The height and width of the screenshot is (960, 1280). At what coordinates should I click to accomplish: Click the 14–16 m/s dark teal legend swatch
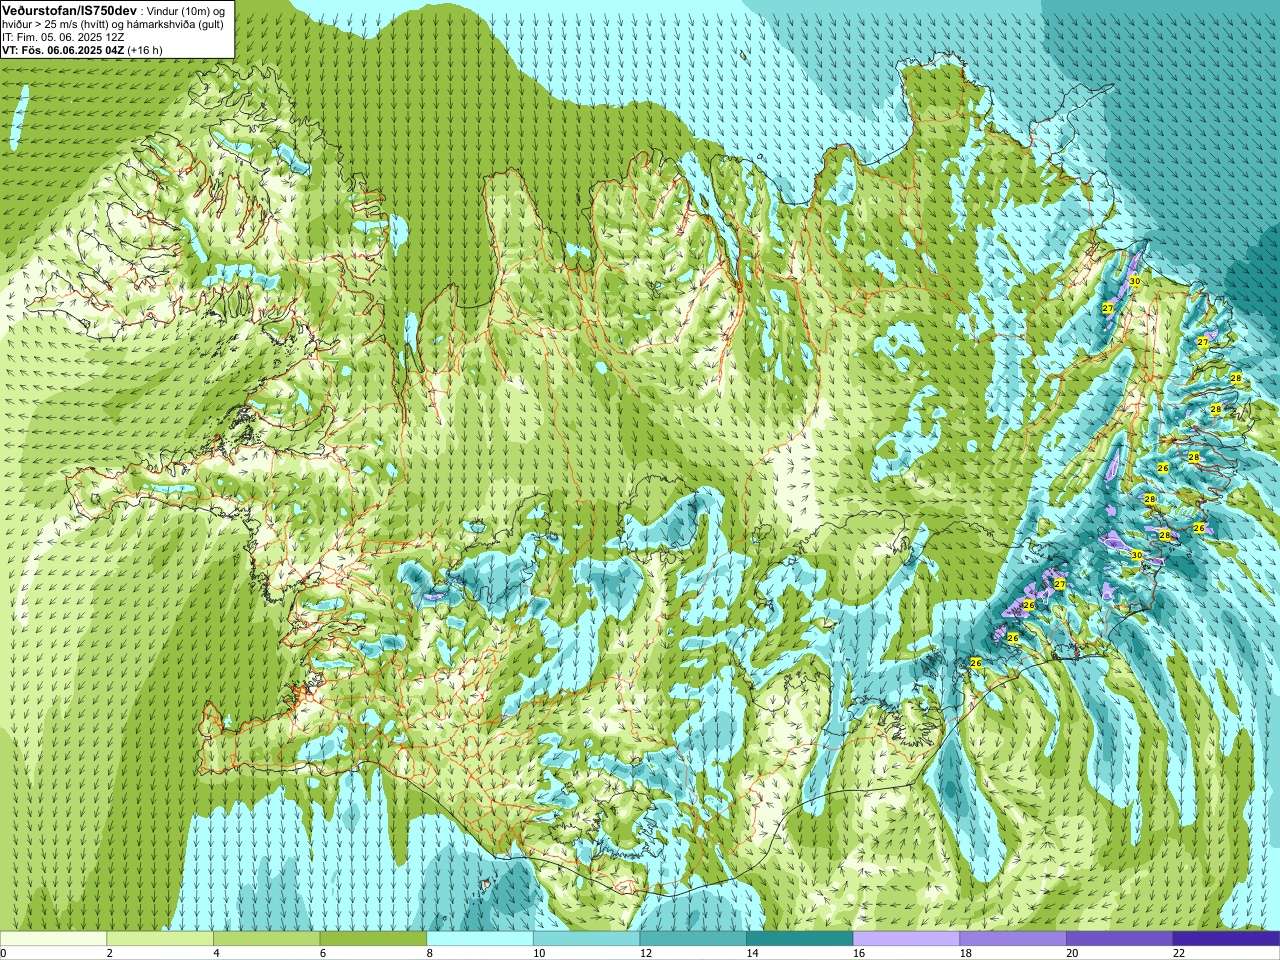(x=799, y=939)
